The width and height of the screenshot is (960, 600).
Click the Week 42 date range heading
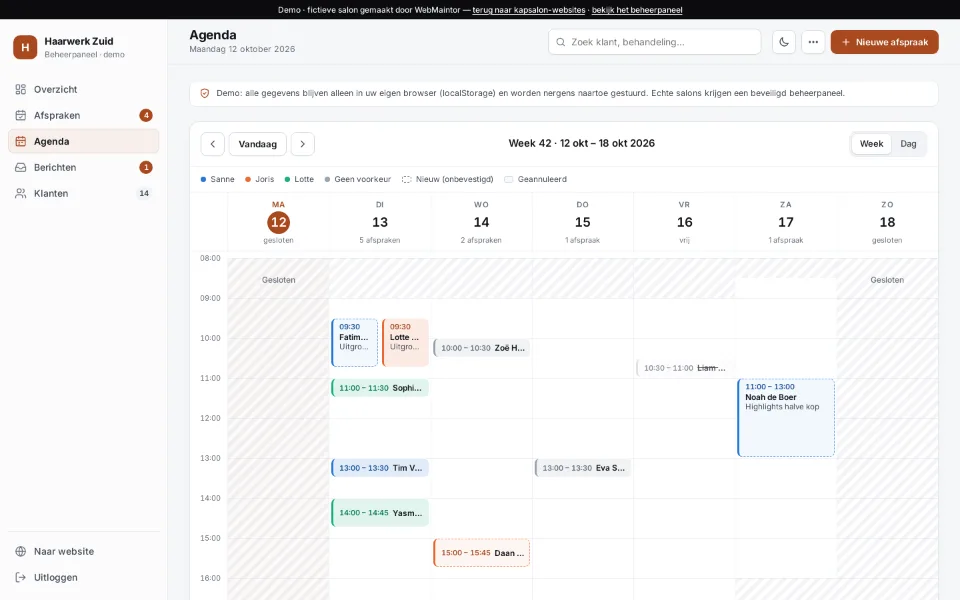tap(582, 143)
